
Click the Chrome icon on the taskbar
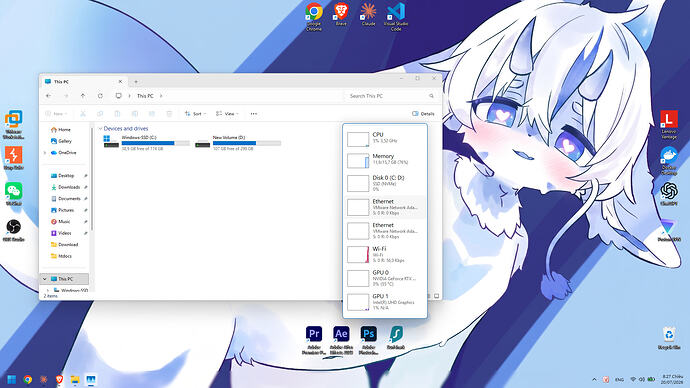tap(28, 379)
